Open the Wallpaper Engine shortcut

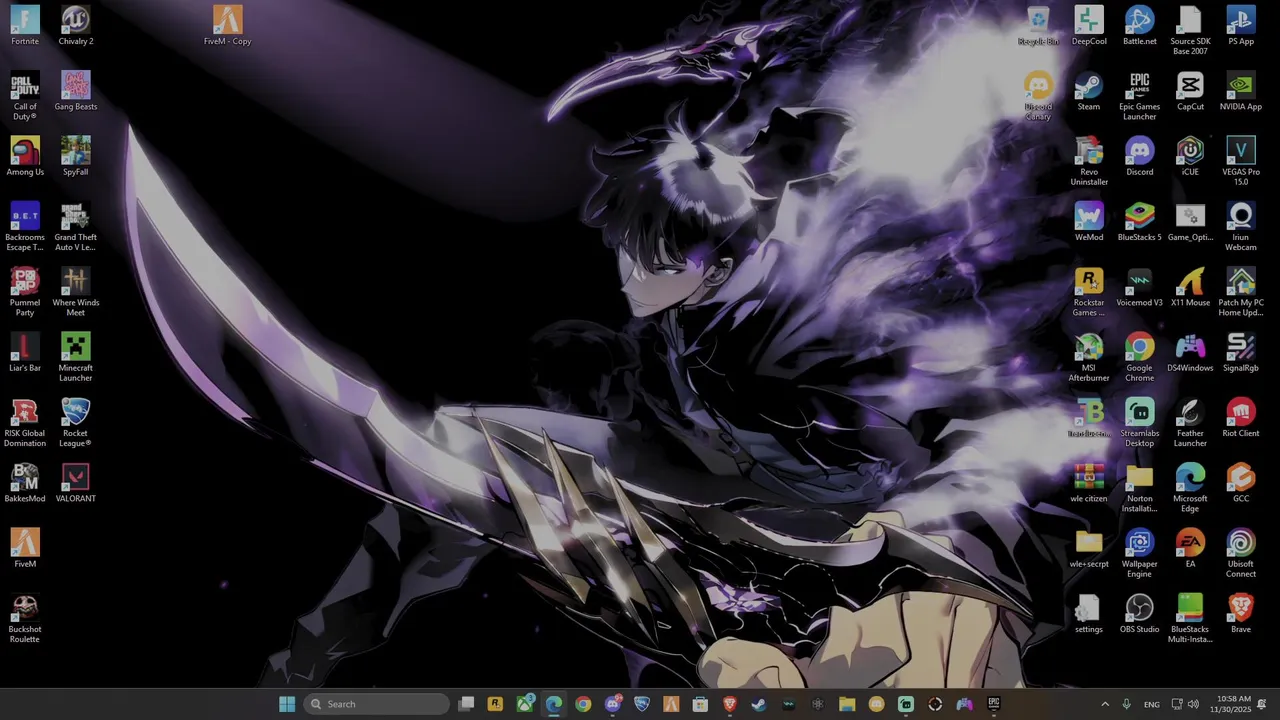(x=1140, y=553)
